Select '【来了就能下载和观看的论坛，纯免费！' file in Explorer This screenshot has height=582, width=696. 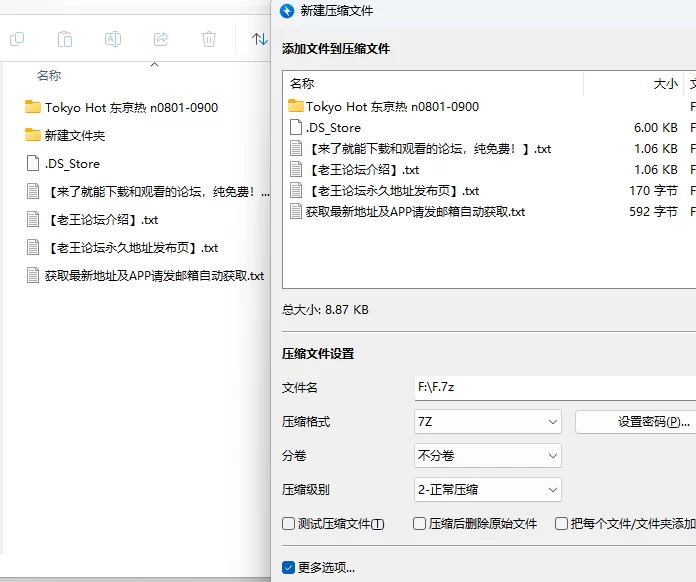[158, 192]
